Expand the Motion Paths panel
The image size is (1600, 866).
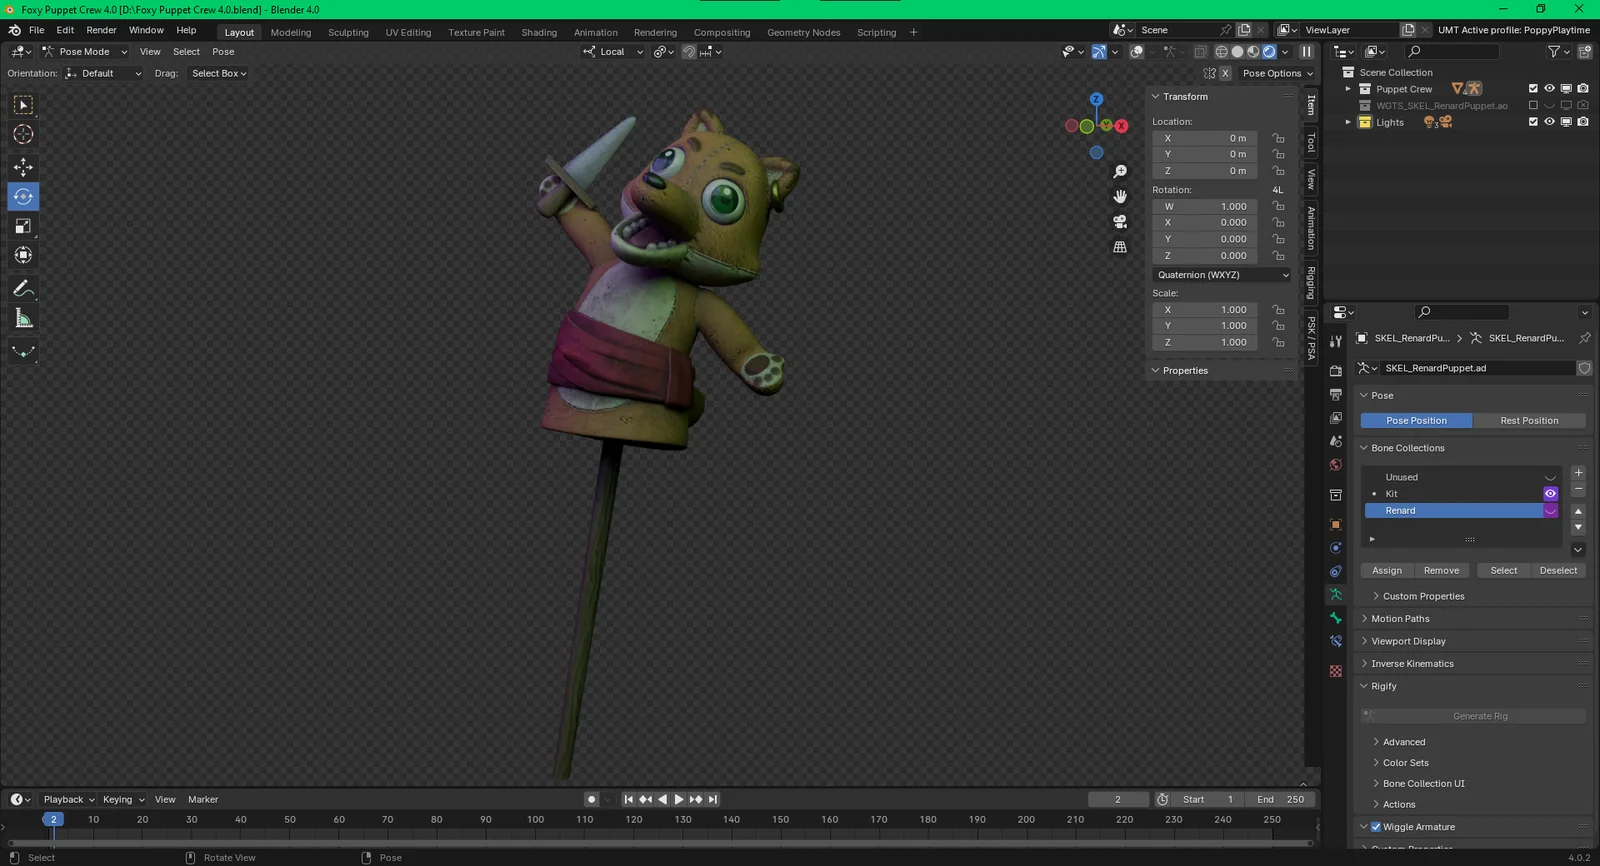point(1400,619)
